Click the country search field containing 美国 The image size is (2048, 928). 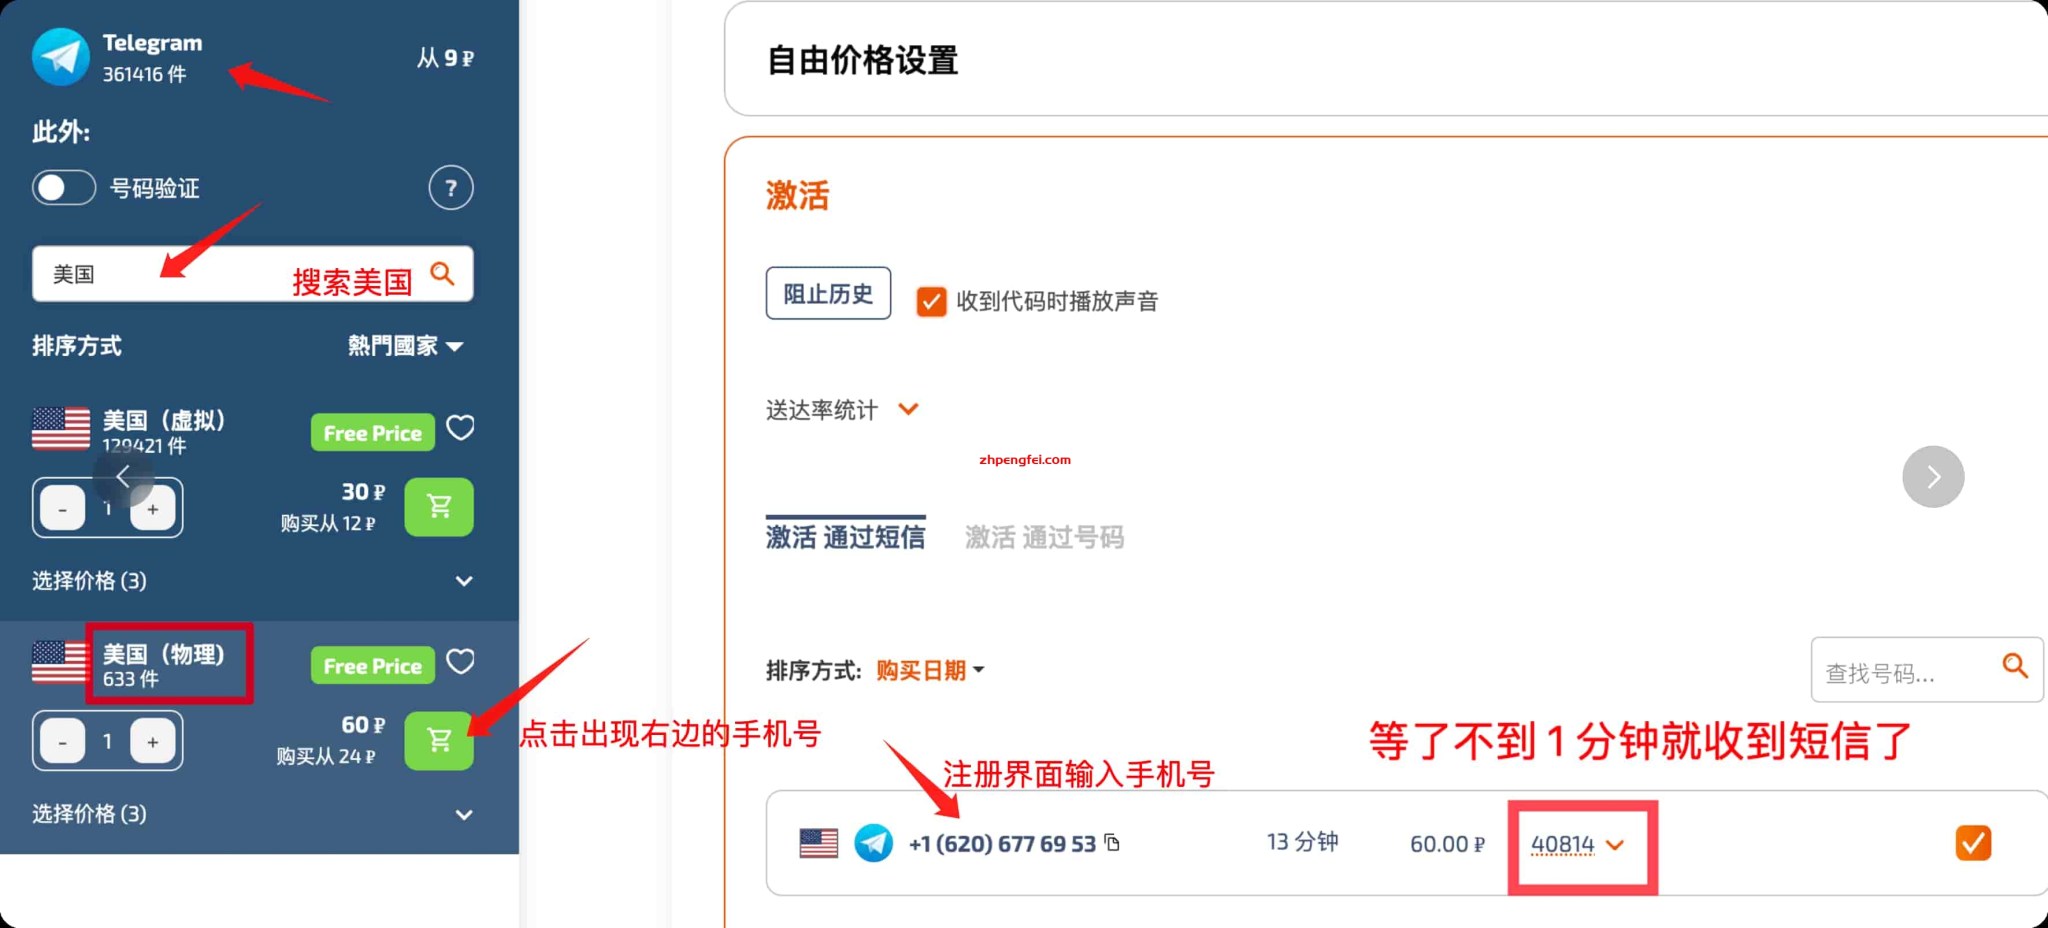(252, 274)
